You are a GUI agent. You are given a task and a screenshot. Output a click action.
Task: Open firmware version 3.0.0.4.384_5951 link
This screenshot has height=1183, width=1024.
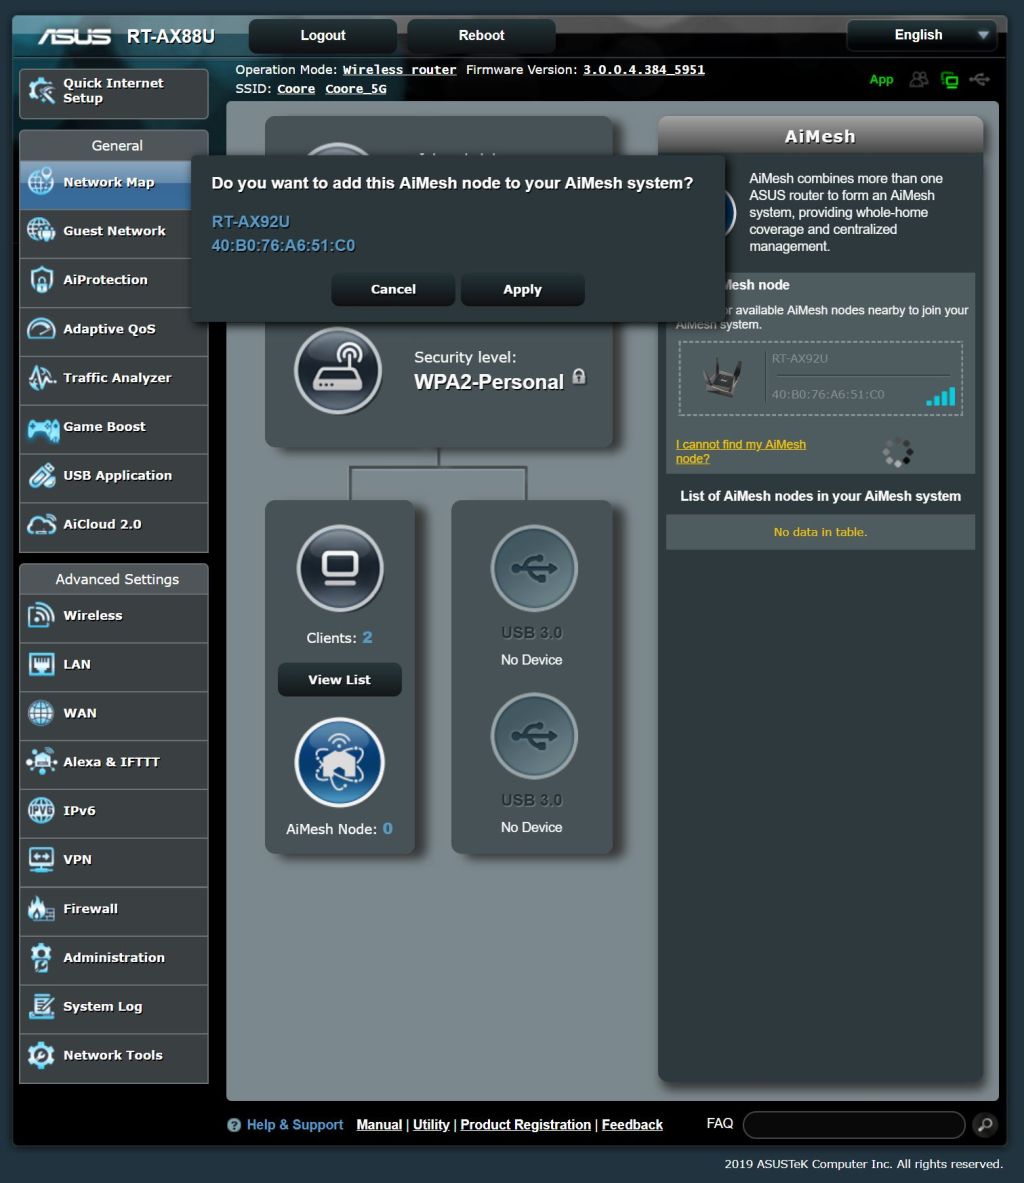pyautogui.click(x=644, y=69)
